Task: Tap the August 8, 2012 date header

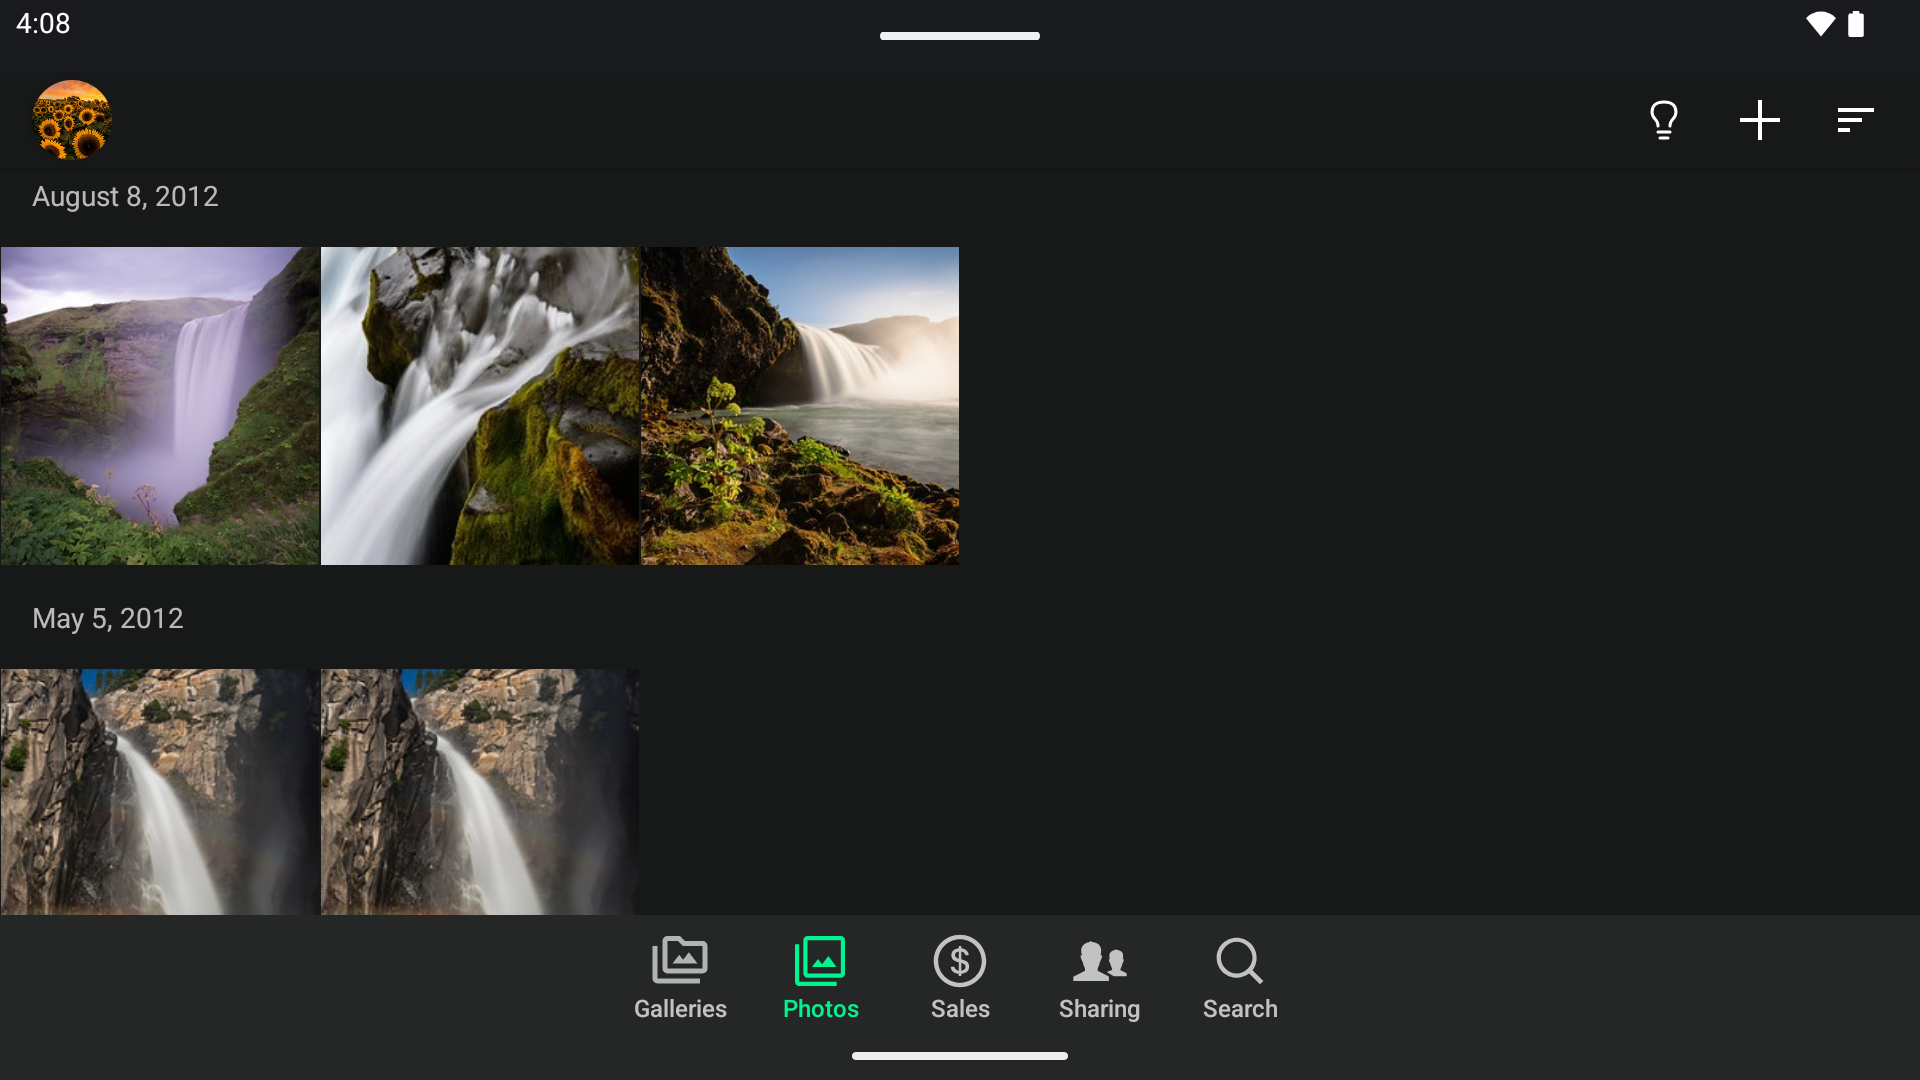Action: (x=125, y=197)
